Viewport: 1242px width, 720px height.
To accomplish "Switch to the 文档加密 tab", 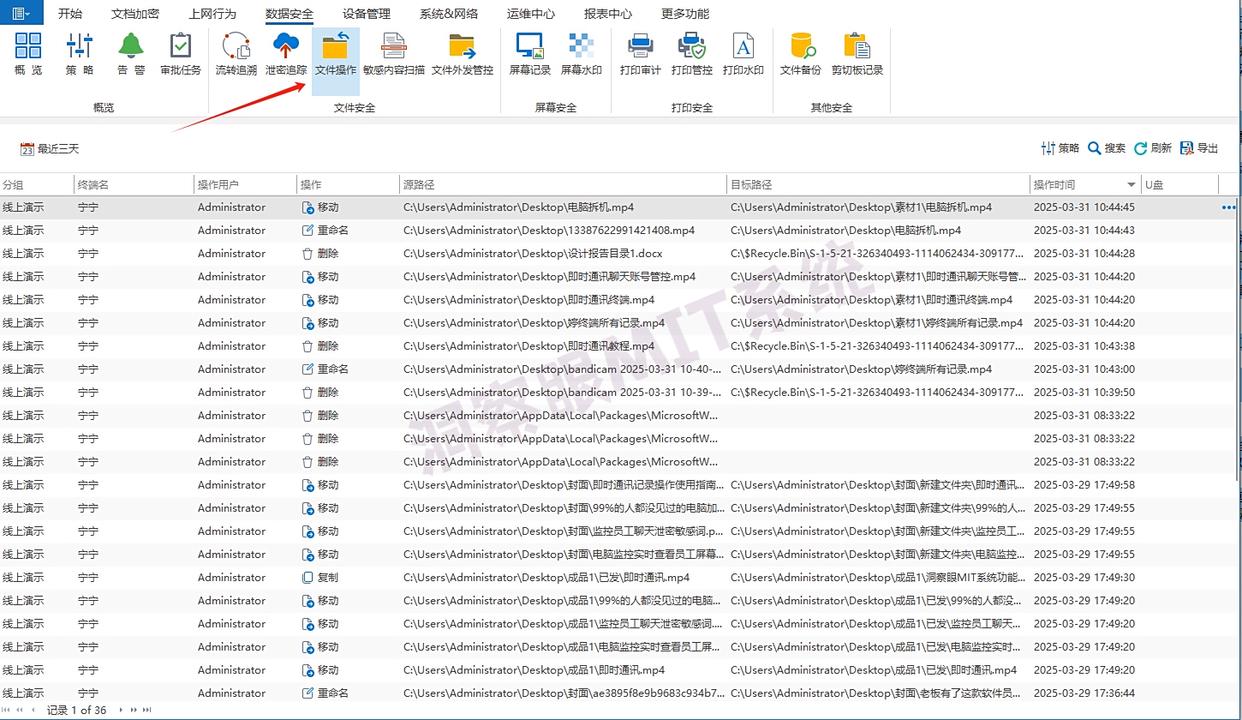I will click(x=135, y=14).
